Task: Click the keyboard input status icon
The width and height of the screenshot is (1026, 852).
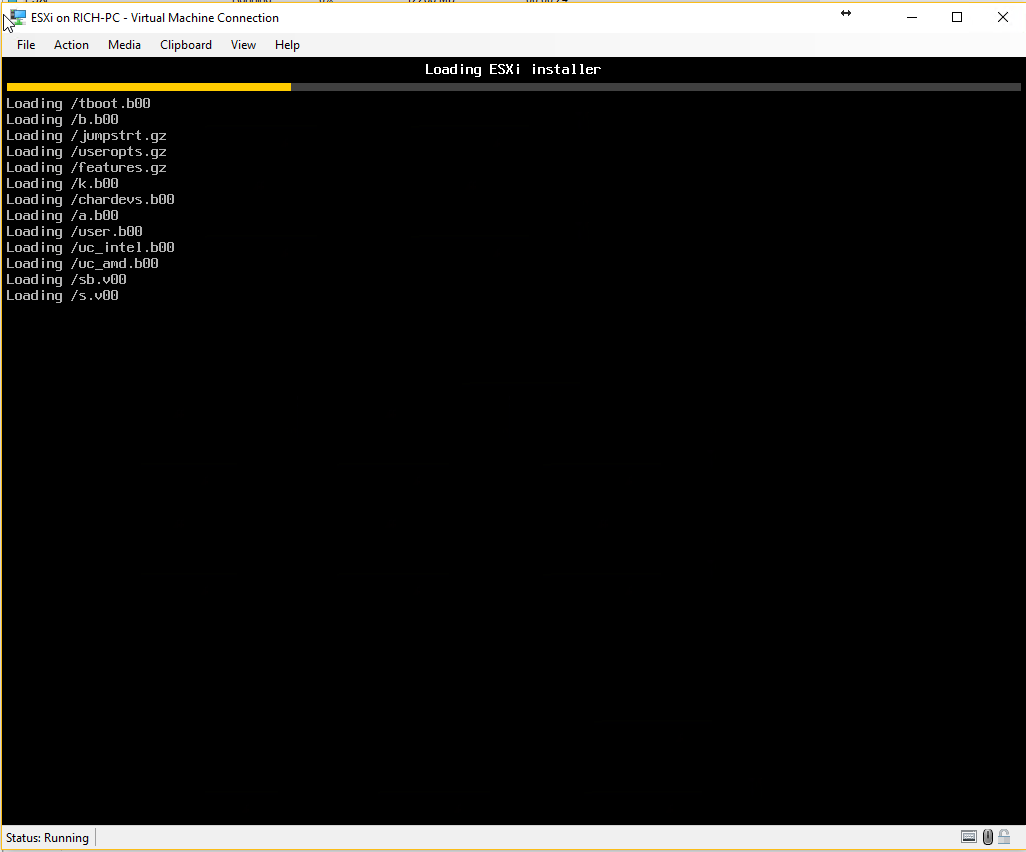Action: click(x=968, y=837)
